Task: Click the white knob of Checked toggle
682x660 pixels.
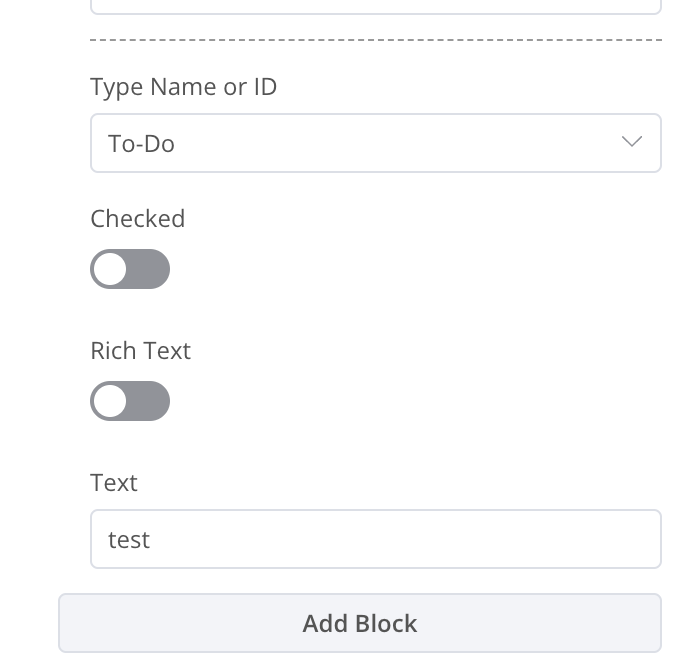Action: tap(111, 269)
